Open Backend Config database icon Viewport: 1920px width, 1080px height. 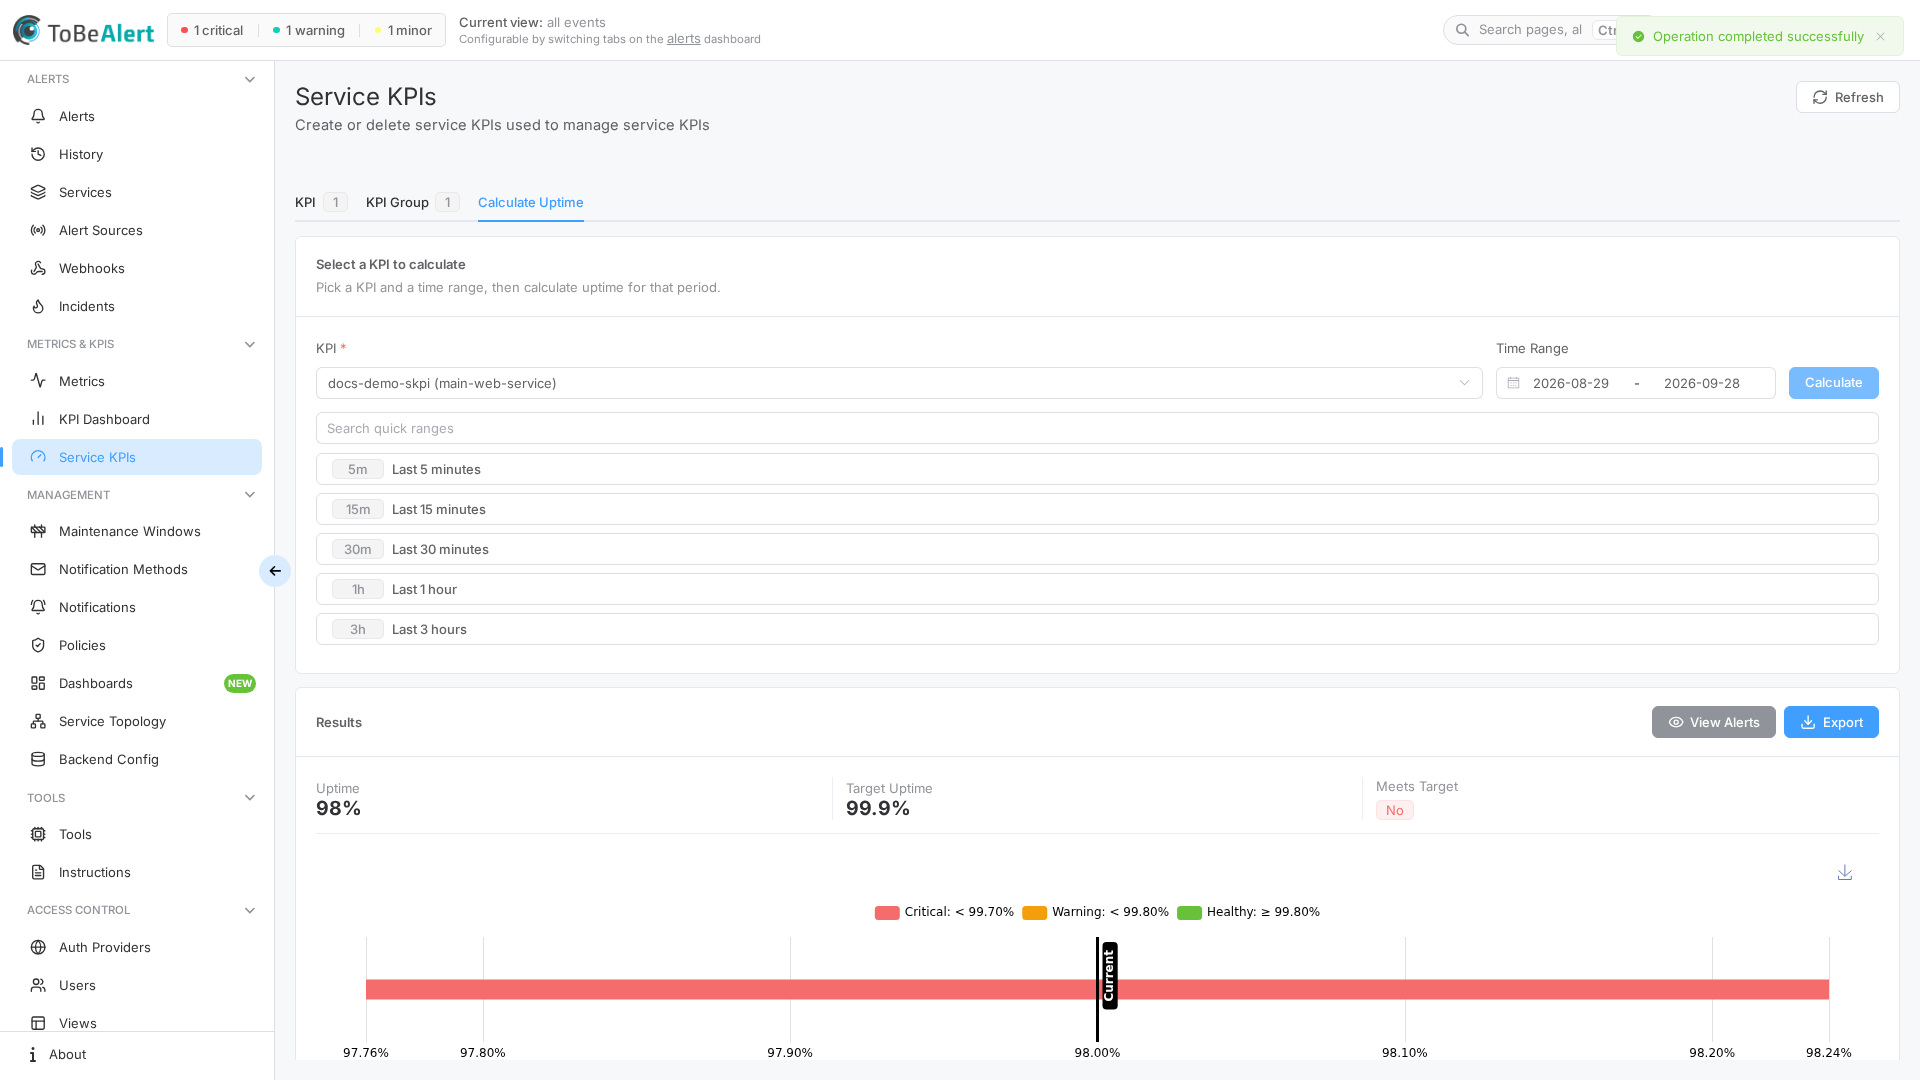[x=38, y=759]
